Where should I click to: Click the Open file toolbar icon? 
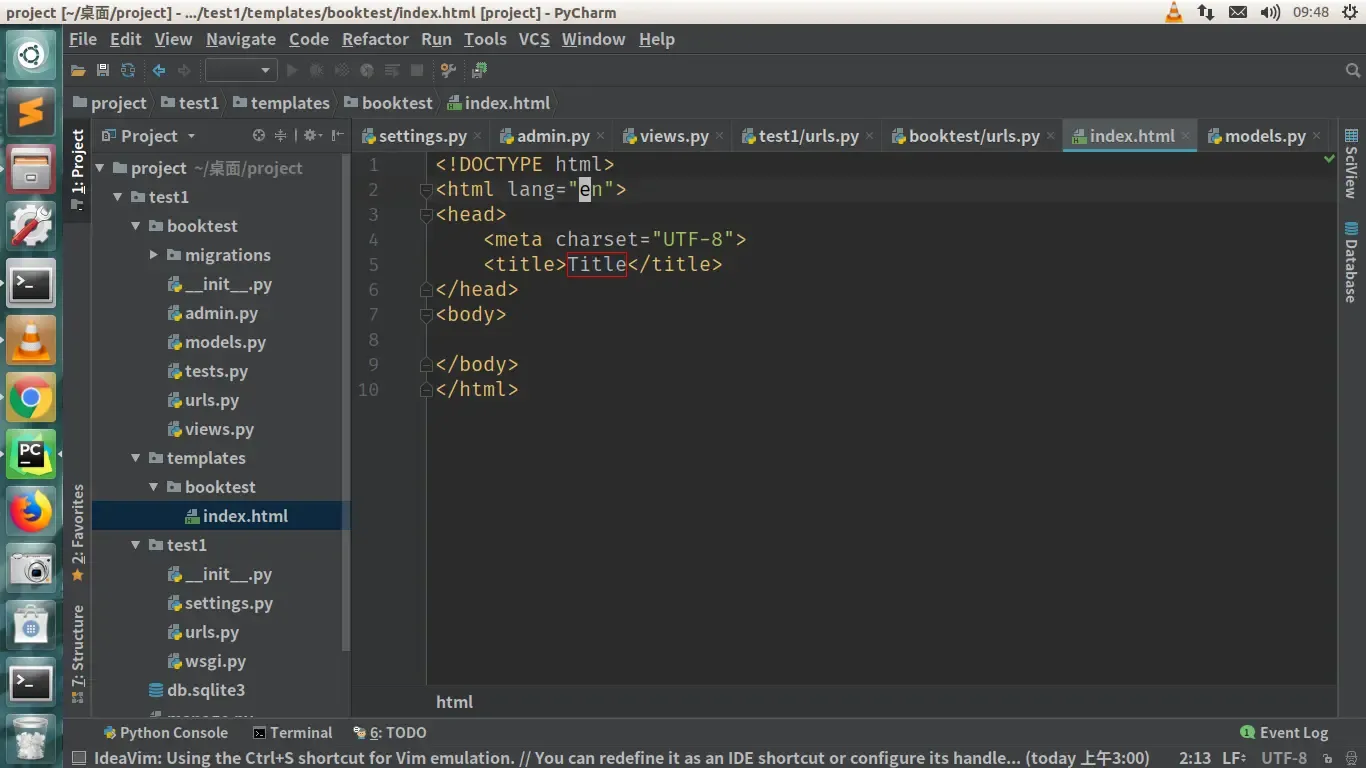(x=78, y=71)
